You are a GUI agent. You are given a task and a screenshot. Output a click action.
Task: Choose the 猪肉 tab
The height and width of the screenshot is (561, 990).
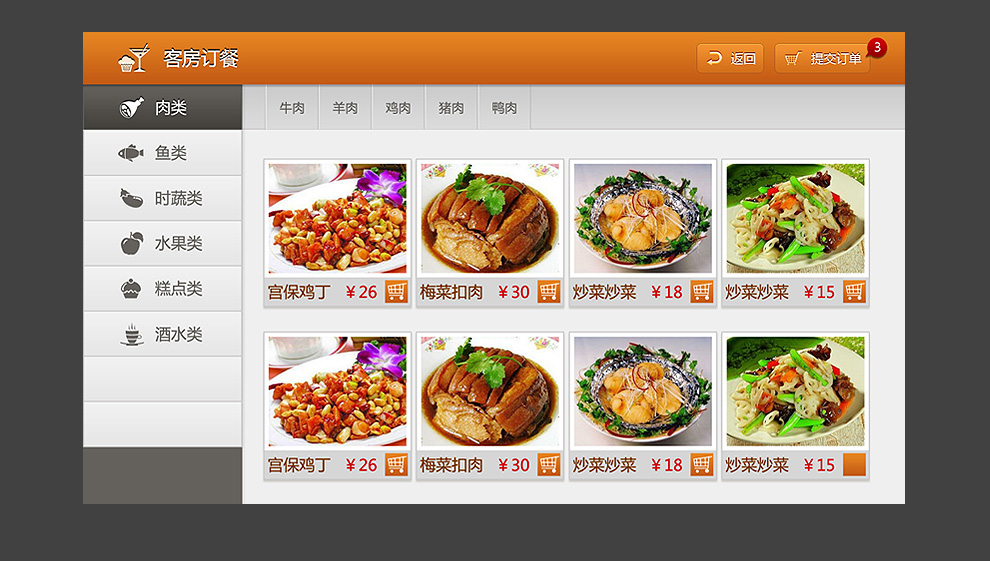click(x=451, y=108)
